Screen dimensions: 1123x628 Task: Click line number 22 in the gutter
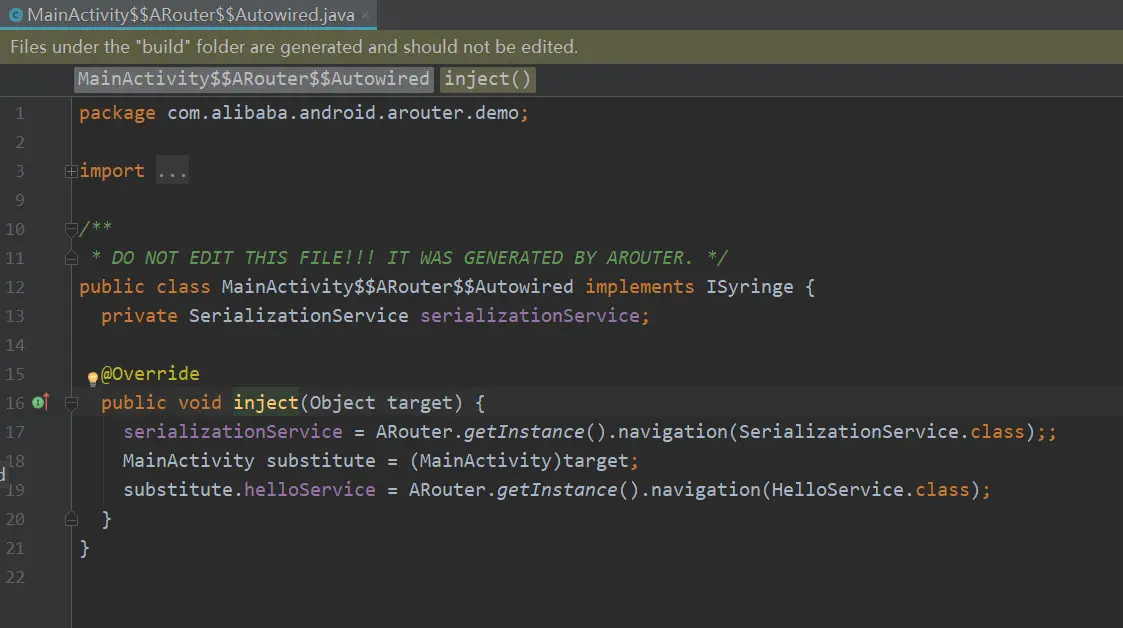[15, 577]
